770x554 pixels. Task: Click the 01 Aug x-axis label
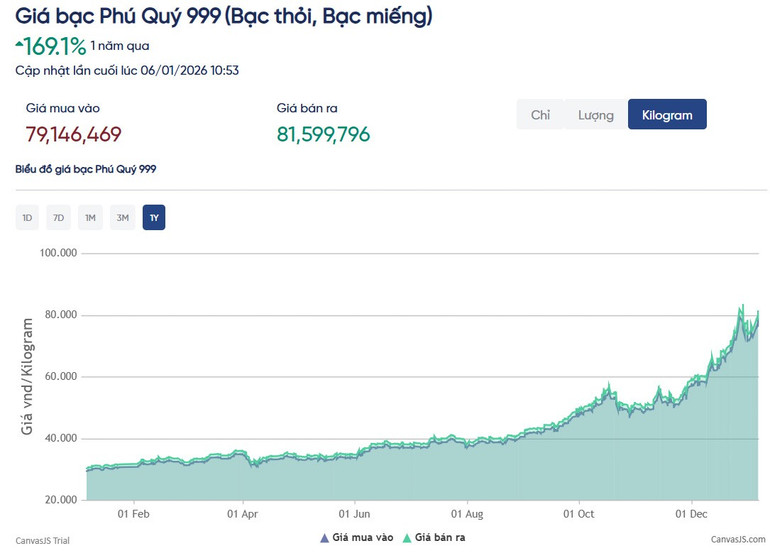467,514
